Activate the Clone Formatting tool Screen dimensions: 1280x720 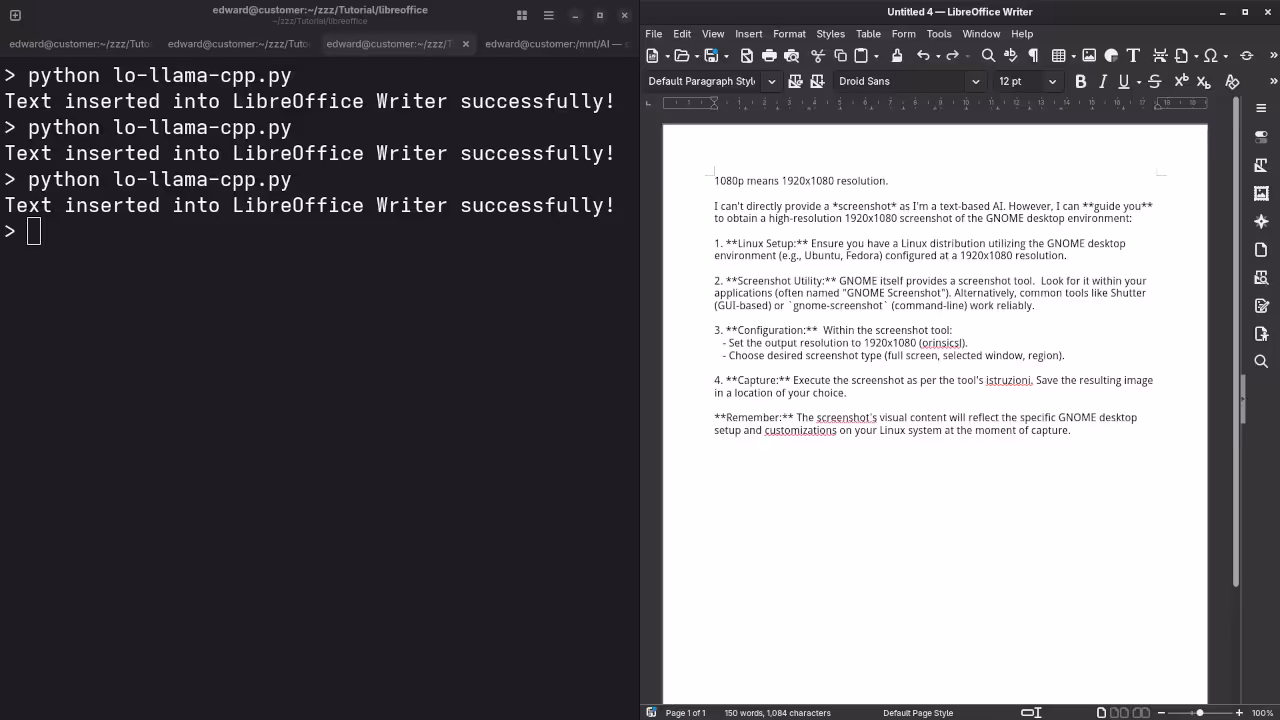[x=896, y=55]
